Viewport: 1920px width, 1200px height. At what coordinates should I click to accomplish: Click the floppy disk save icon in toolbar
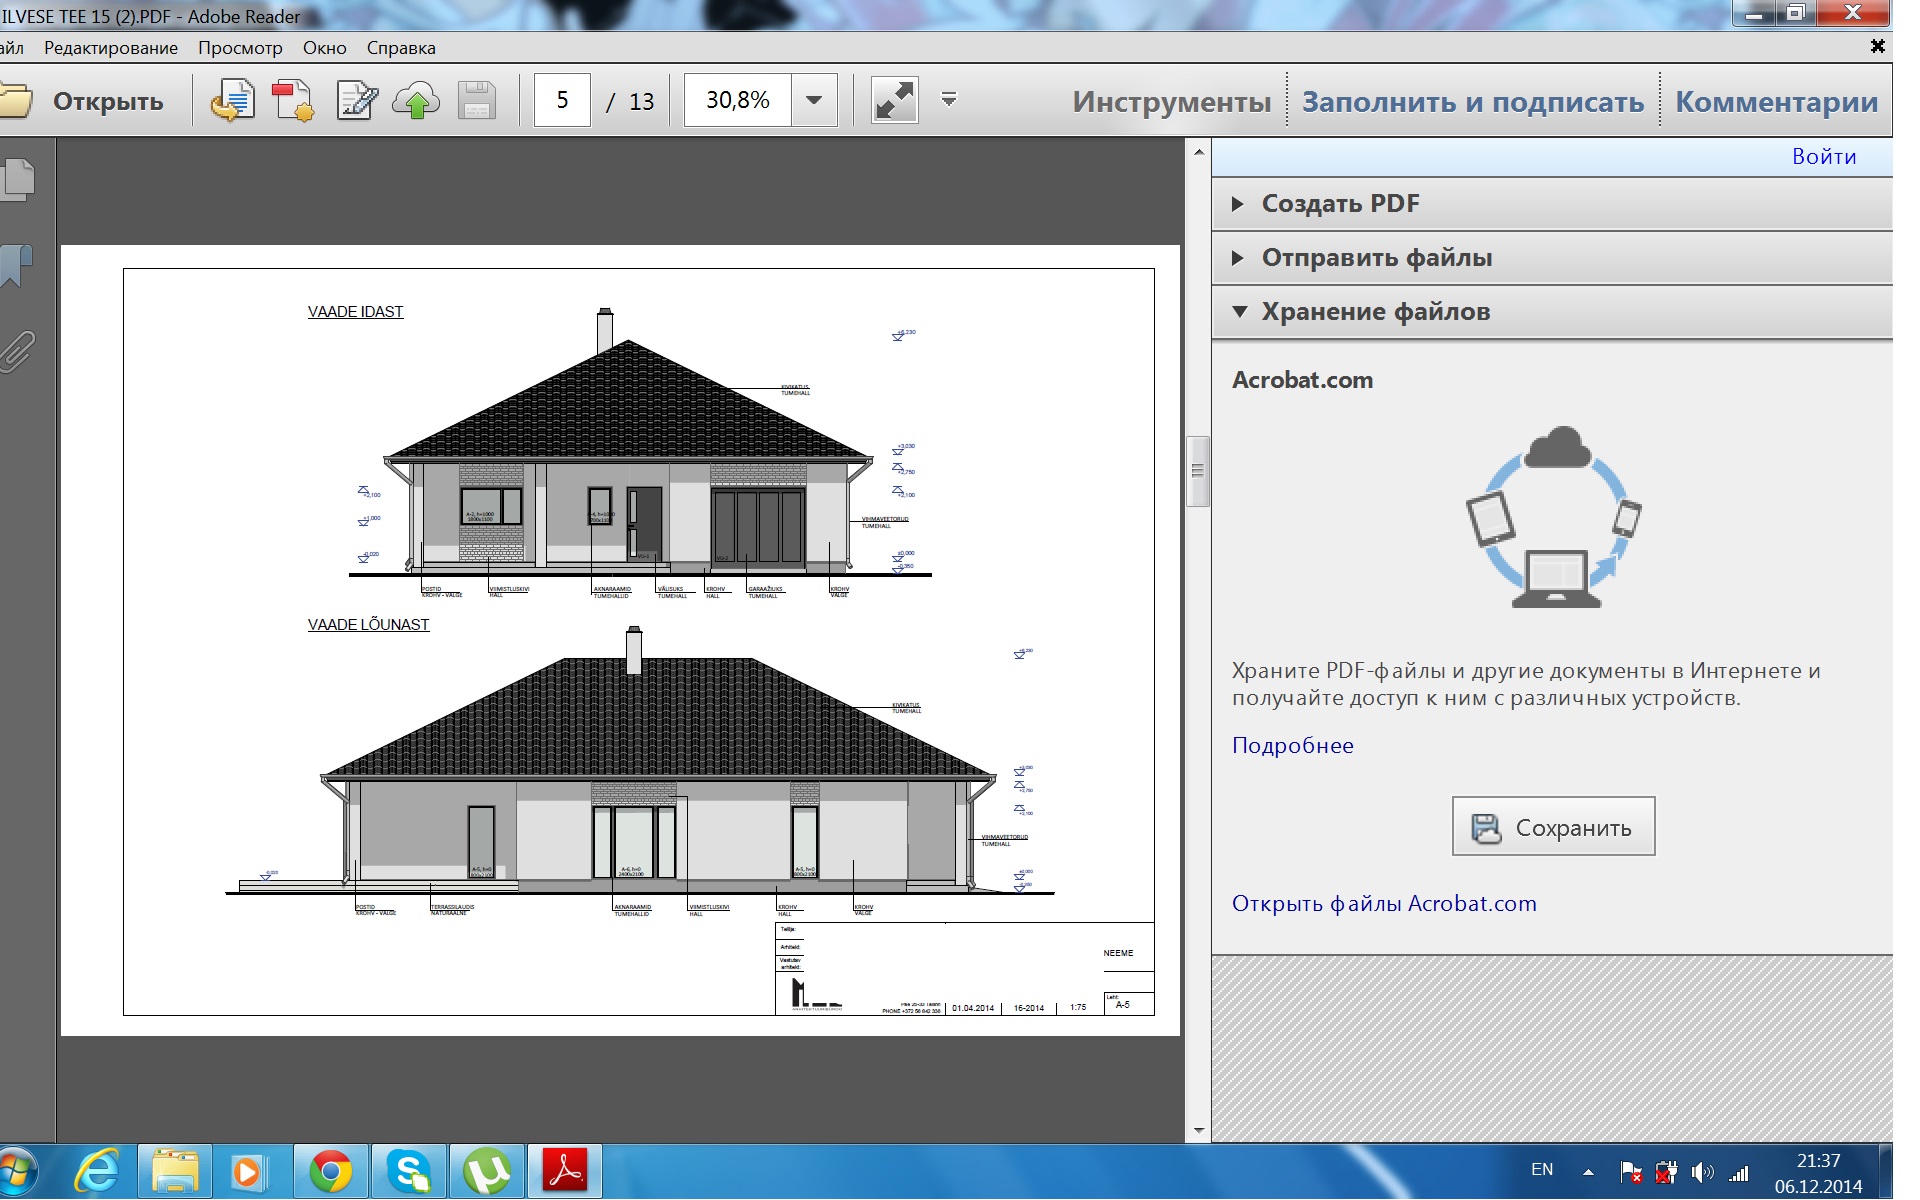tap(477, 101)
